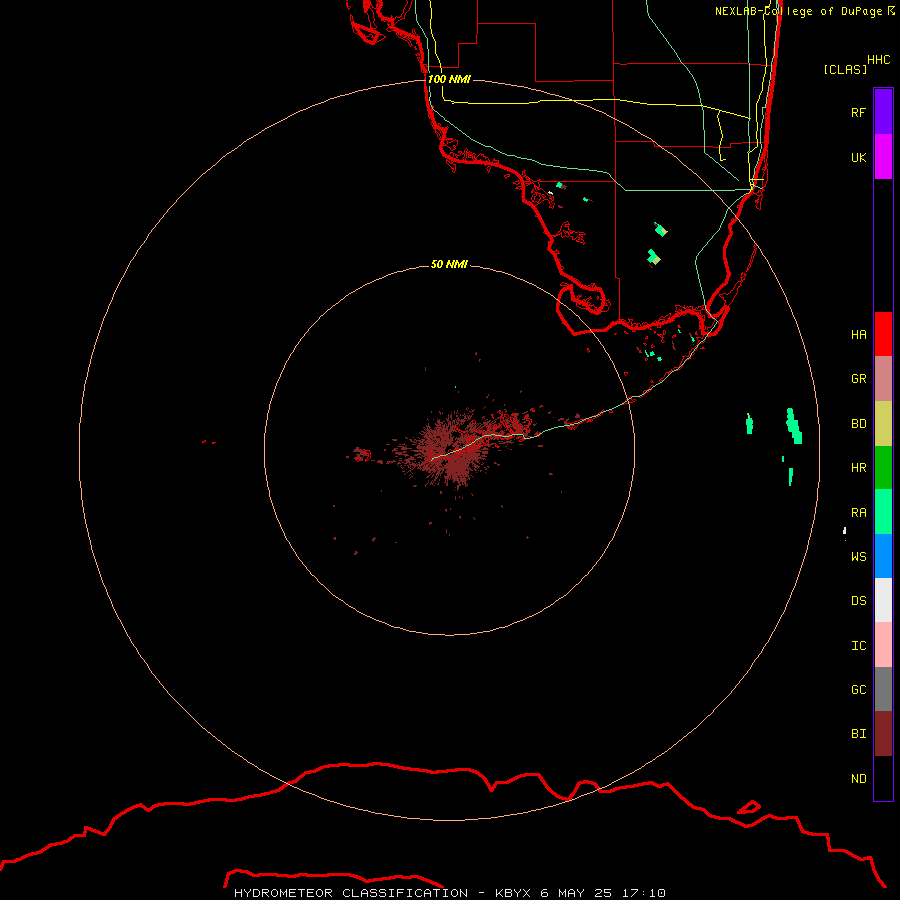900x900 pixels.
Task: Click the ND legend label
Action: click(858, 779)
